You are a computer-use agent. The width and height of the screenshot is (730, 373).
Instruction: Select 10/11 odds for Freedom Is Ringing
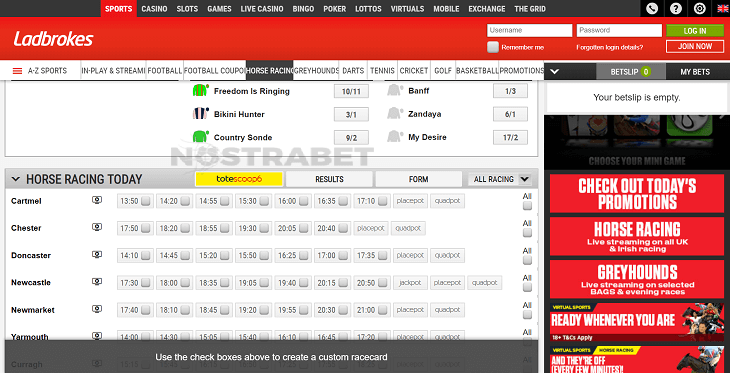(x=351, y=91)
